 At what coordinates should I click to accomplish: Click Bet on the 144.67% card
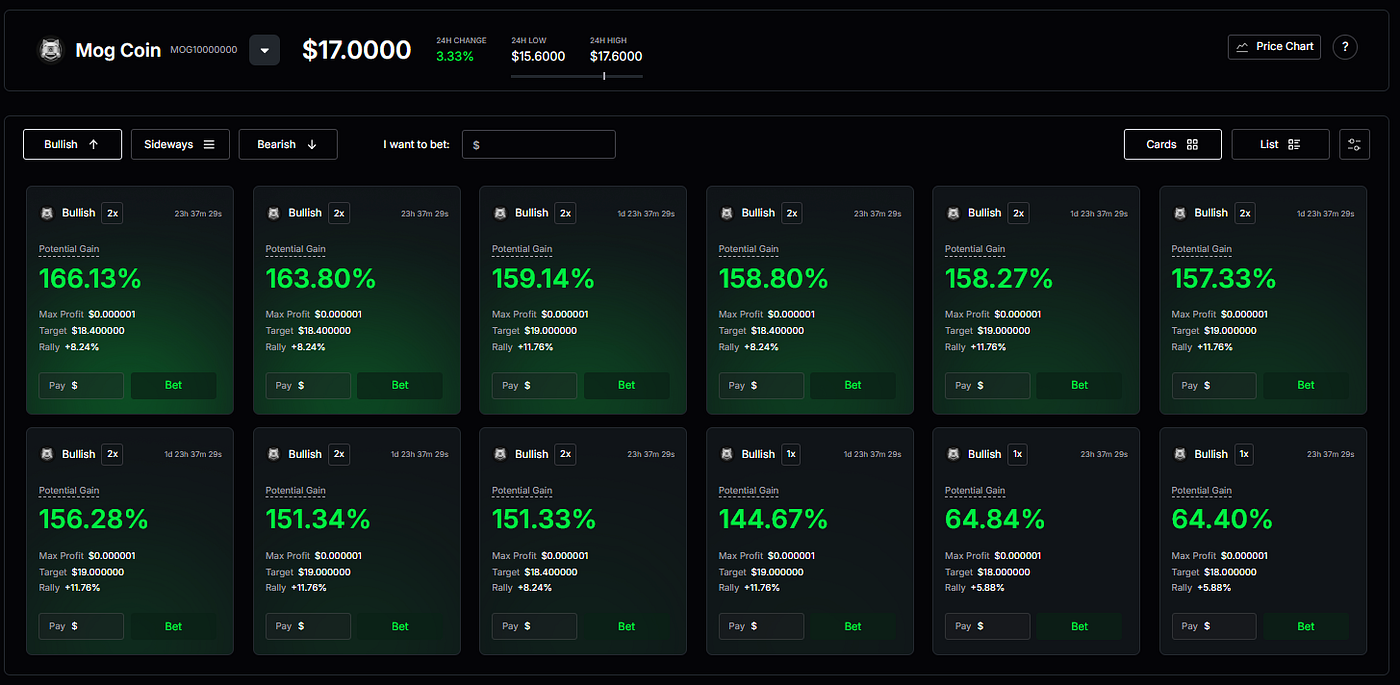tap(853, 626)
